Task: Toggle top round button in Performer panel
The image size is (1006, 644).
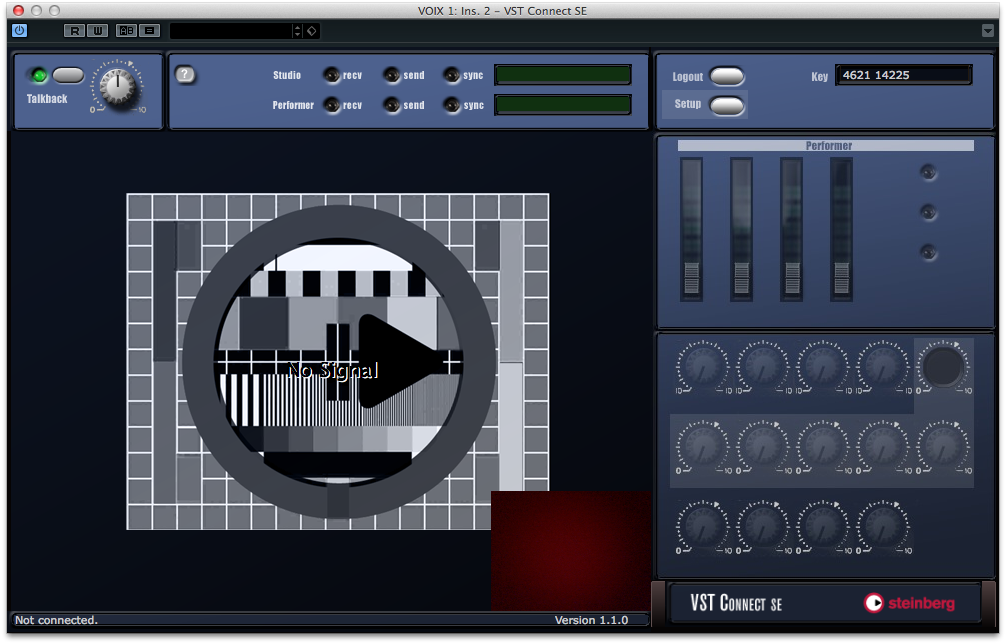Action: click(x=928, y=172)
